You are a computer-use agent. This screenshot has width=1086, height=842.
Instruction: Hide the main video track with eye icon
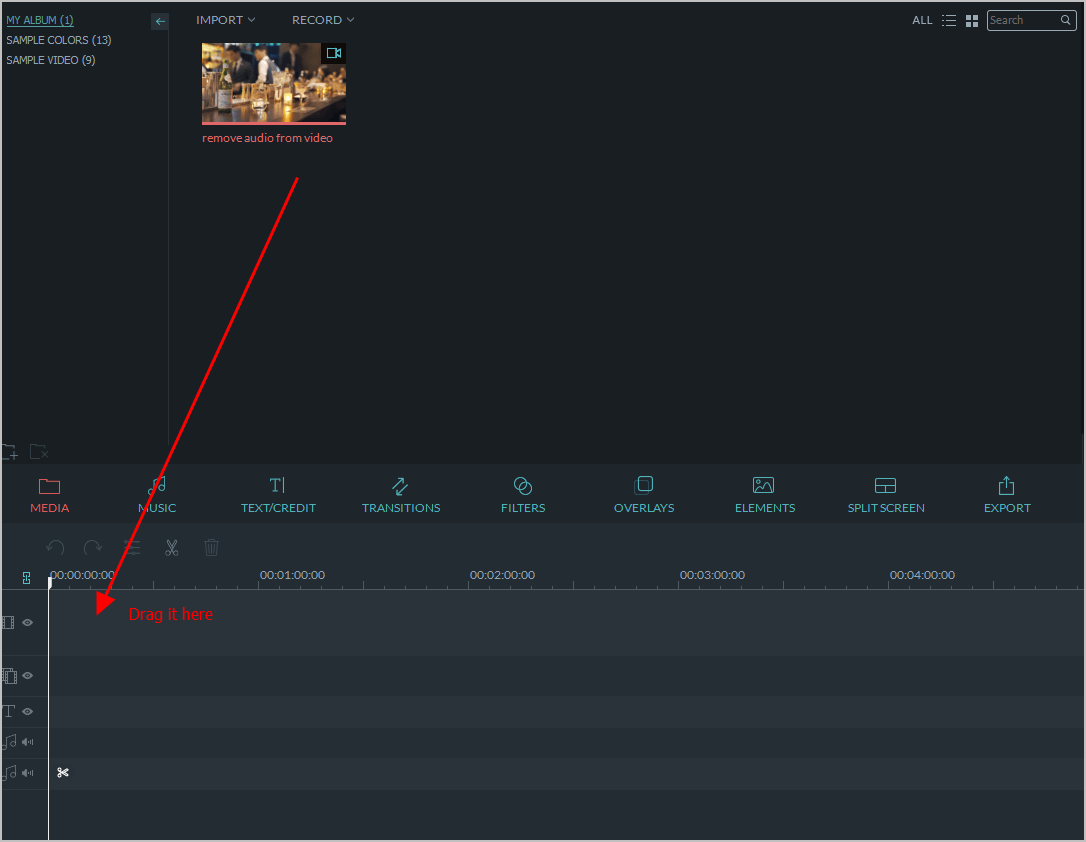[28, 622]
